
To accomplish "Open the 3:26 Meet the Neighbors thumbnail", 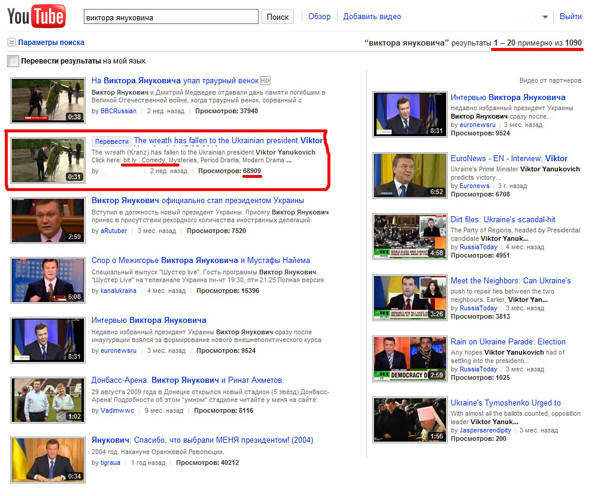I will (410, 298).
